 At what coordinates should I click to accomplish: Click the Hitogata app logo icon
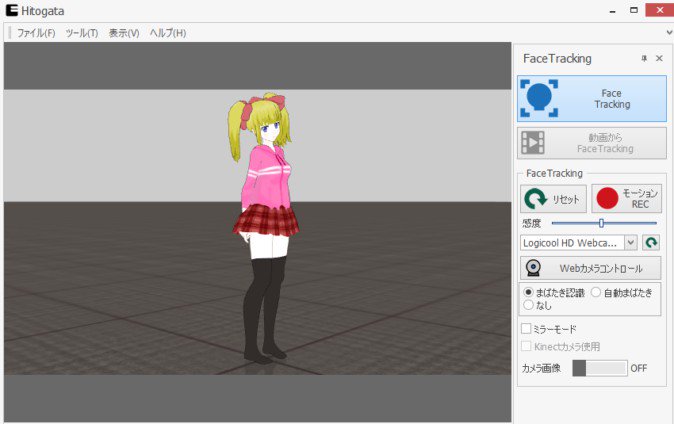pyautogui.click(x=12, y=11)
